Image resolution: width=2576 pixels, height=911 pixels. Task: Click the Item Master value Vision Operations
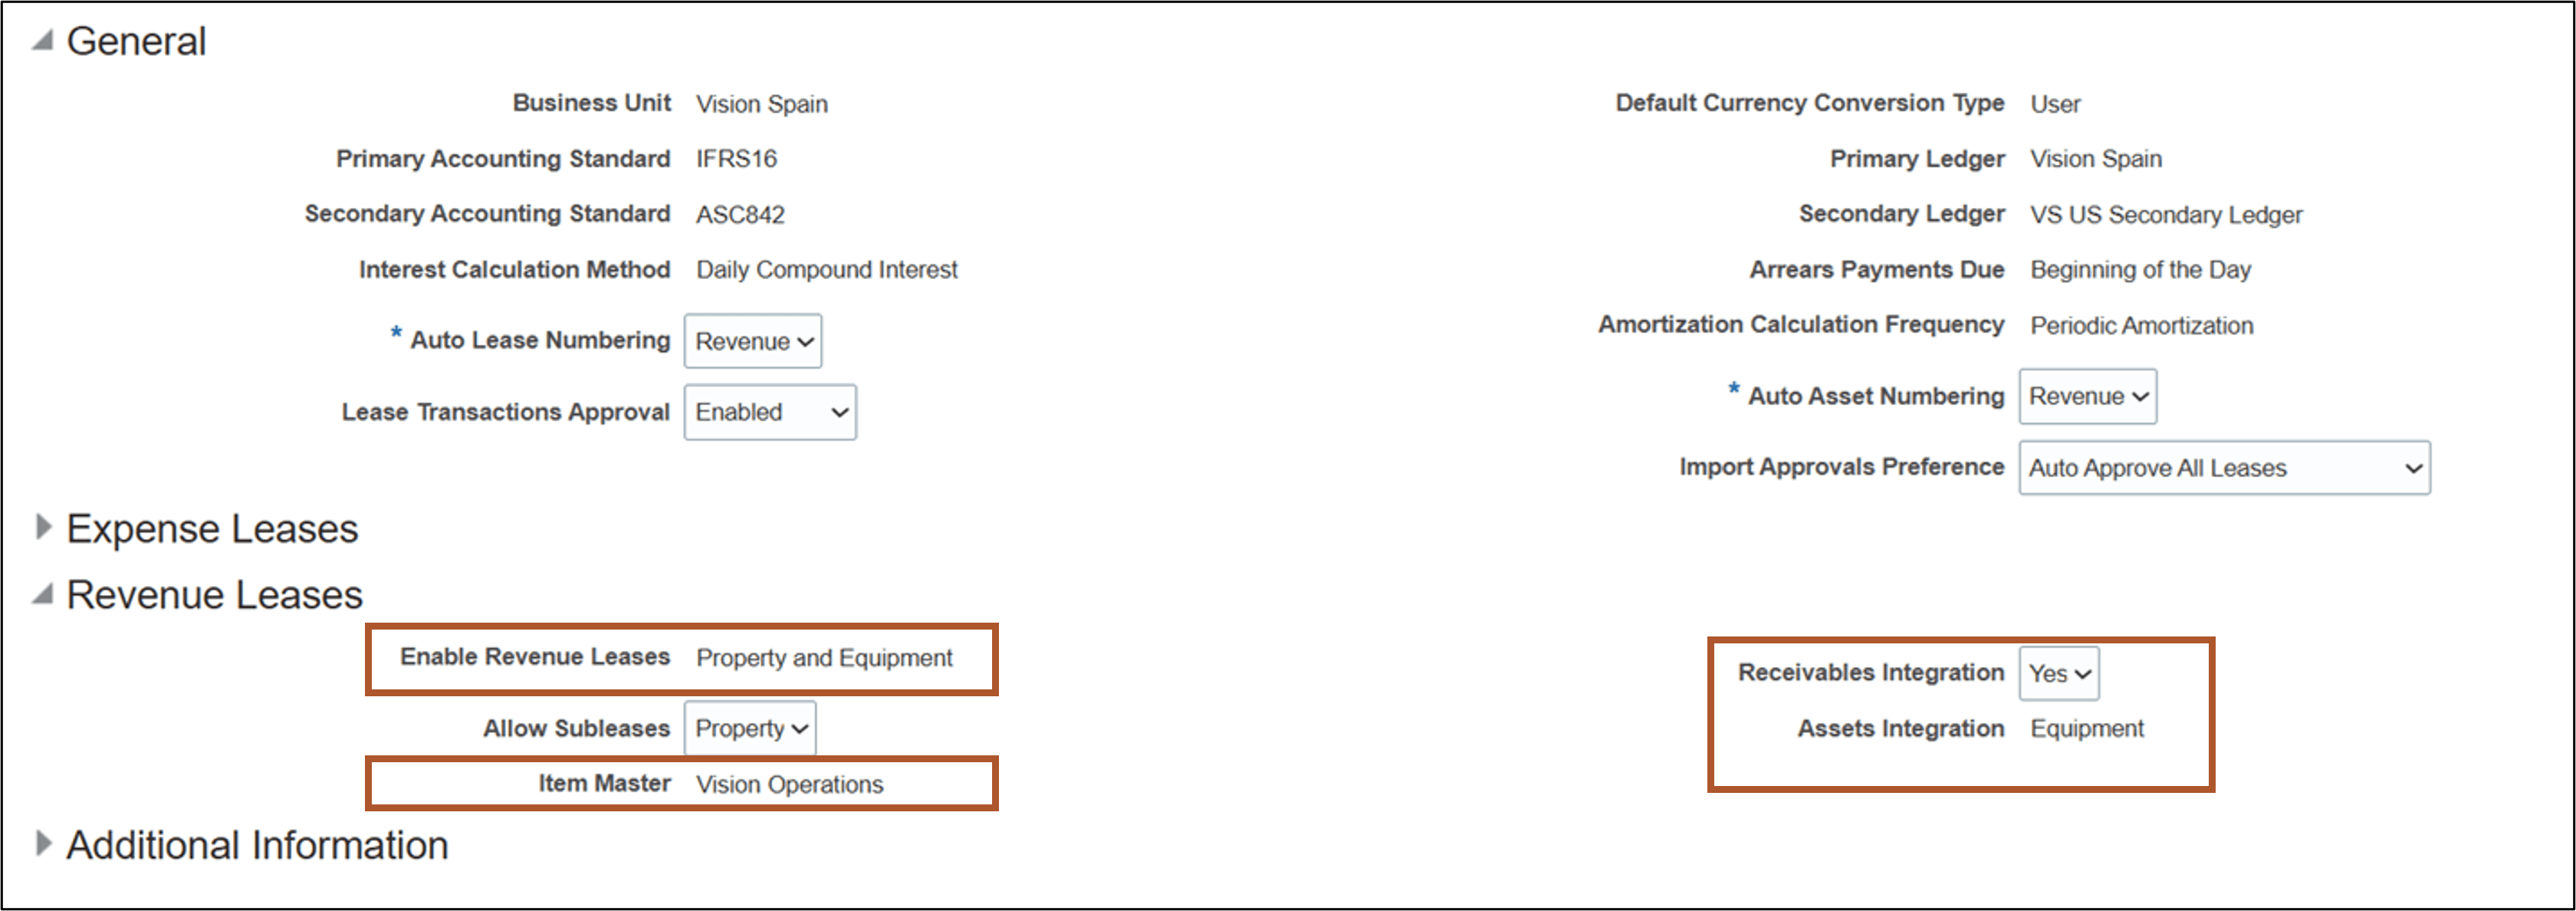click(790, 784)
